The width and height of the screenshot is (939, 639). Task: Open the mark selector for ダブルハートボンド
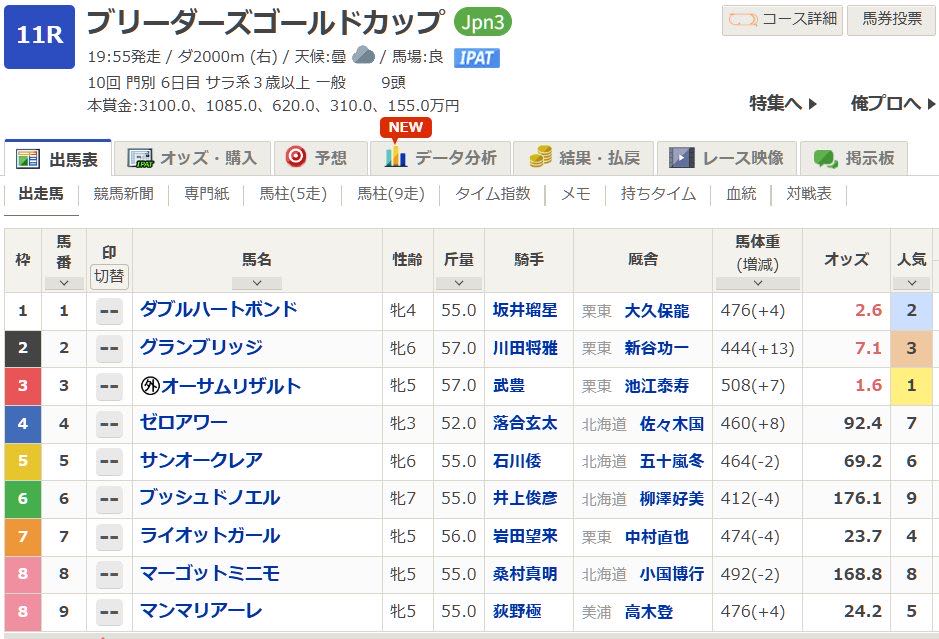coord(109,311)
